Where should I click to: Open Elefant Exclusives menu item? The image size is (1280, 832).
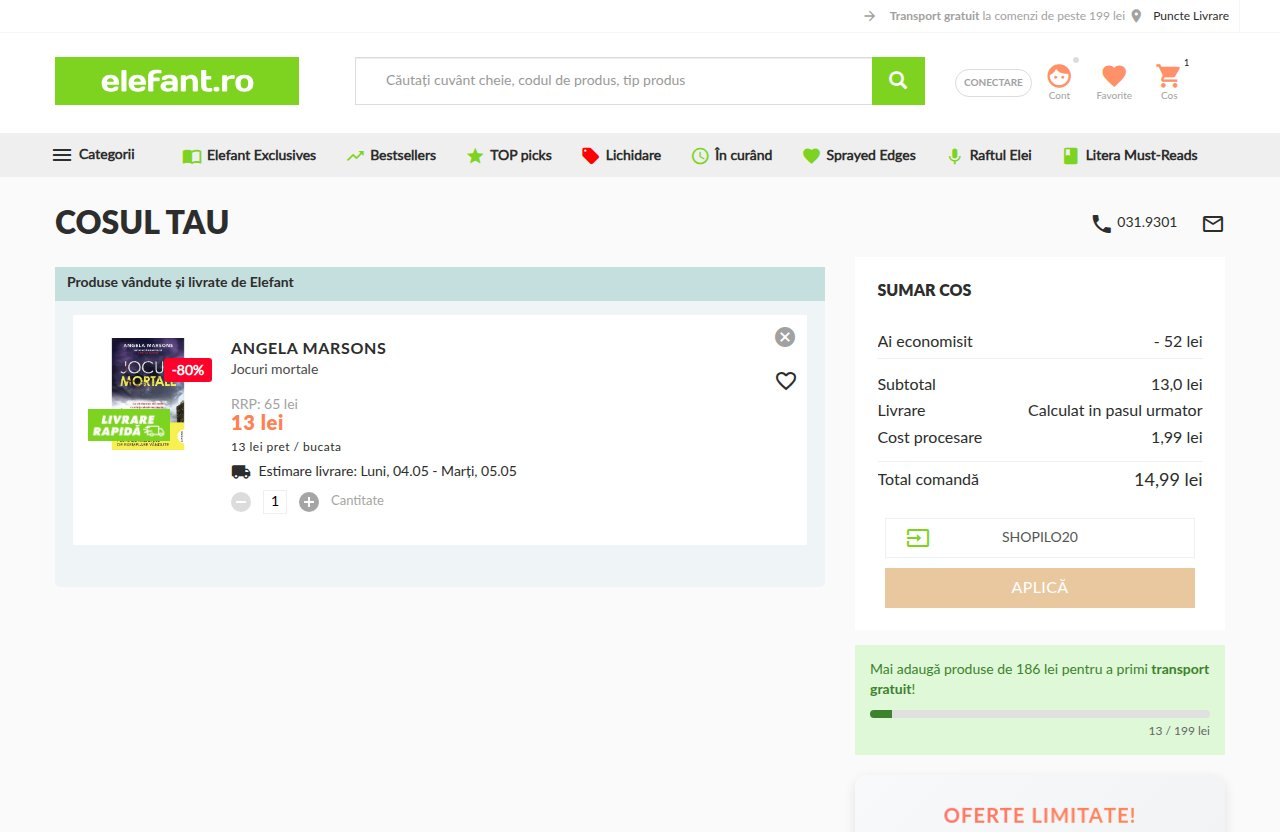[249, 156]
